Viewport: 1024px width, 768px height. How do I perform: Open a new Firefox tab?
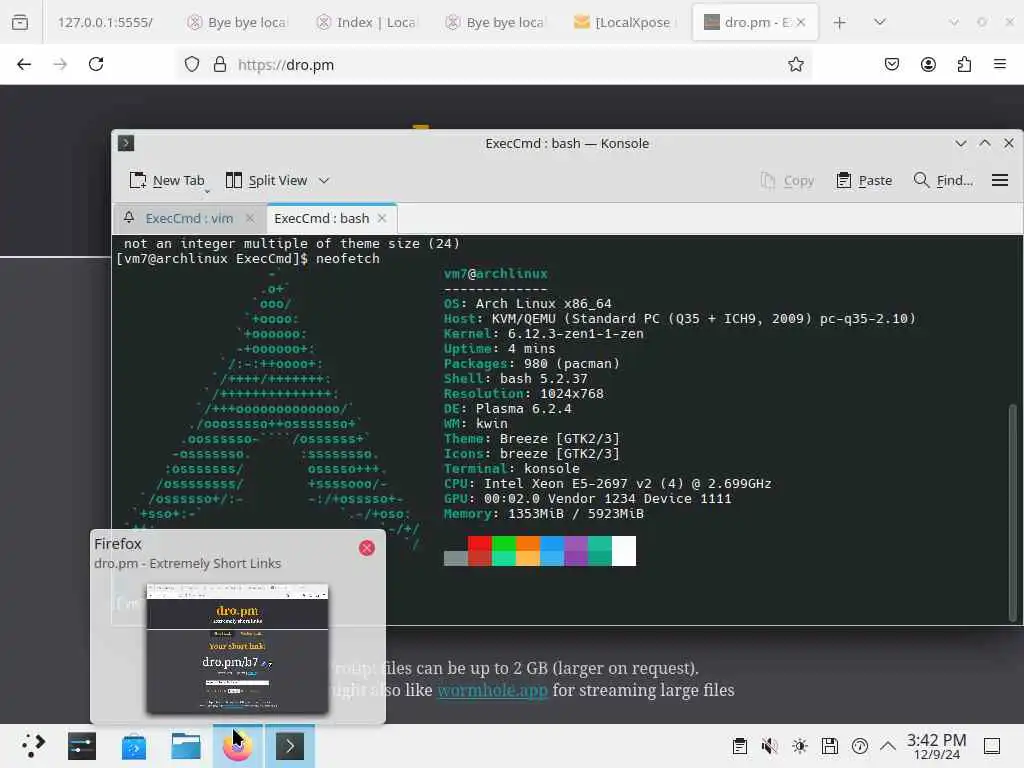840,22
